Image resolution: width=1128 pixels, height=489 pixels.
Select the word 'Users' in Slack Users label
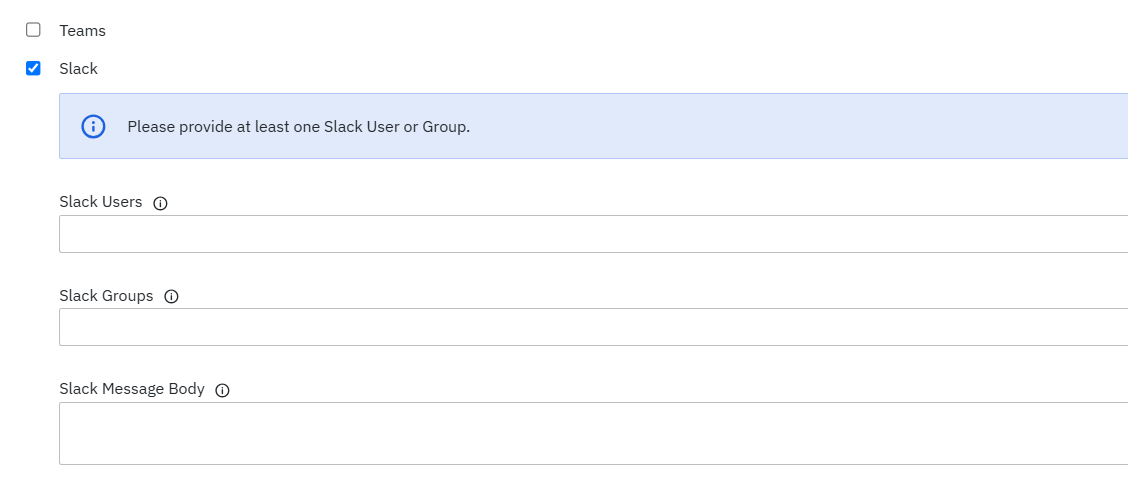click(122, 202)
